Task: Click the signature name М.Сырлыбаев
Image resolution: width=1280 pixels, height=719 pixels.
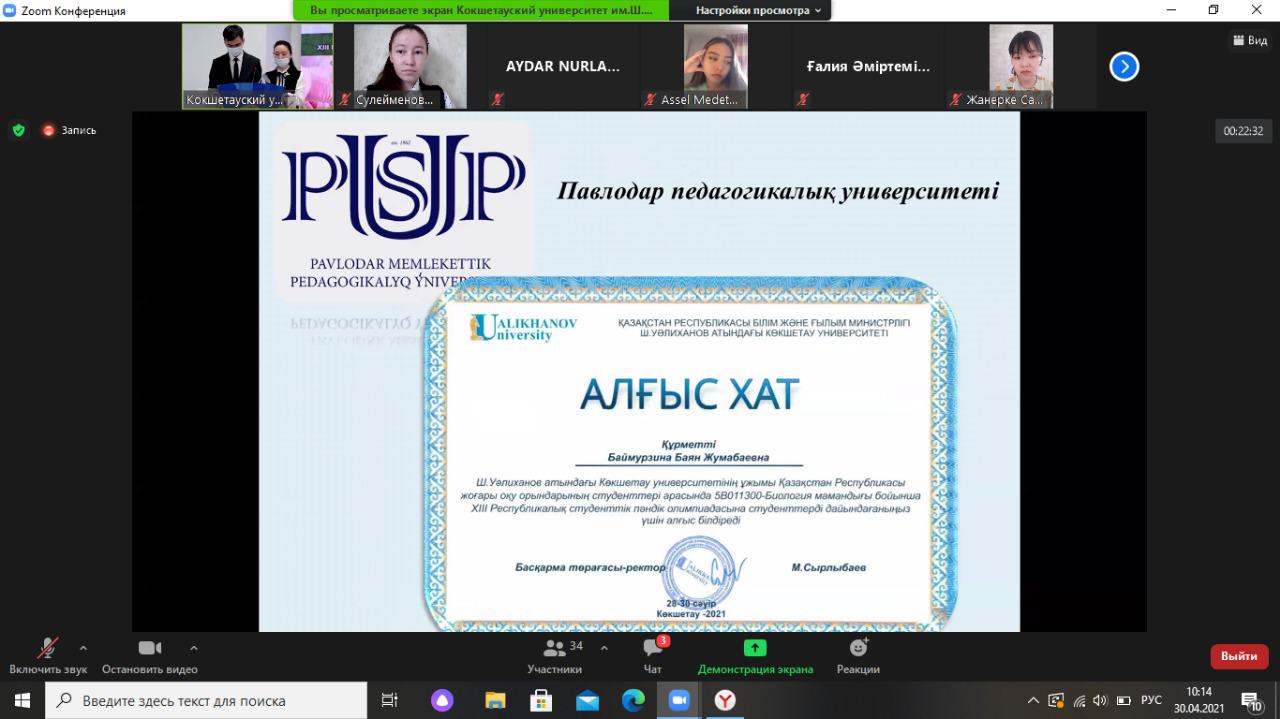Action: (829, 567)
